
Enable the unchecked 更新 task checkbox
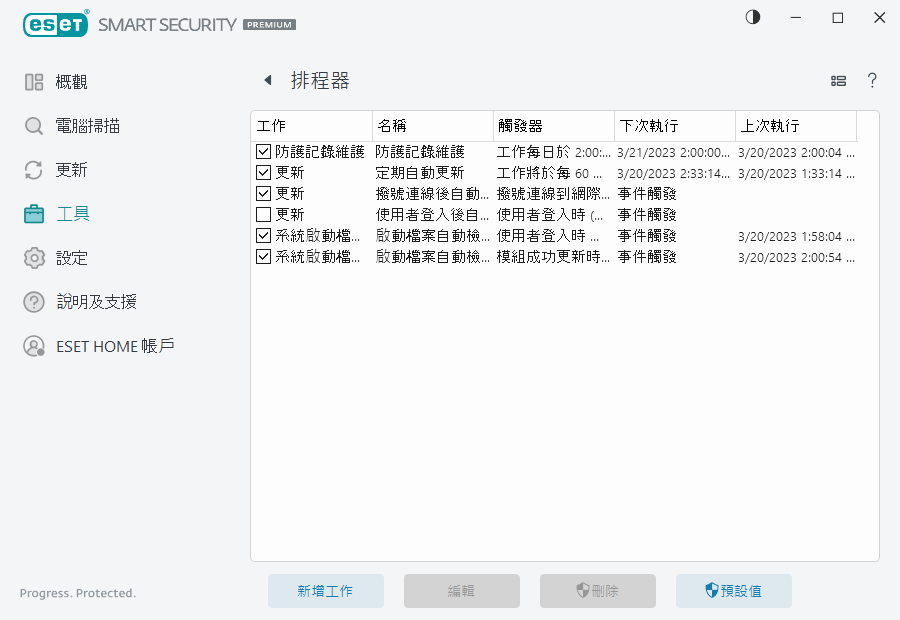pos(265,214)
